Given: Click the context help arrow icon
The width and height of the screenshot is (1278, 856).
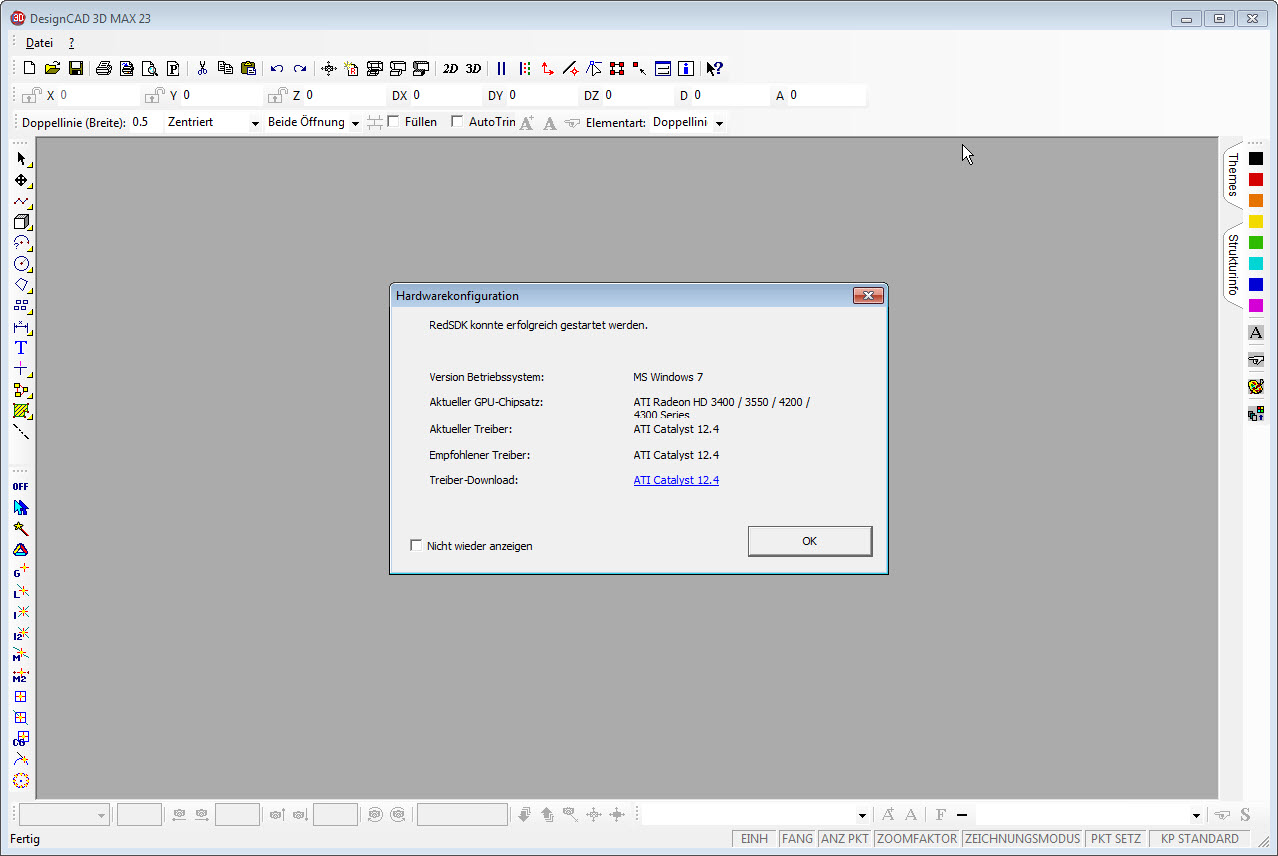Looking at the screenshot, I should [x=714, y=68].
